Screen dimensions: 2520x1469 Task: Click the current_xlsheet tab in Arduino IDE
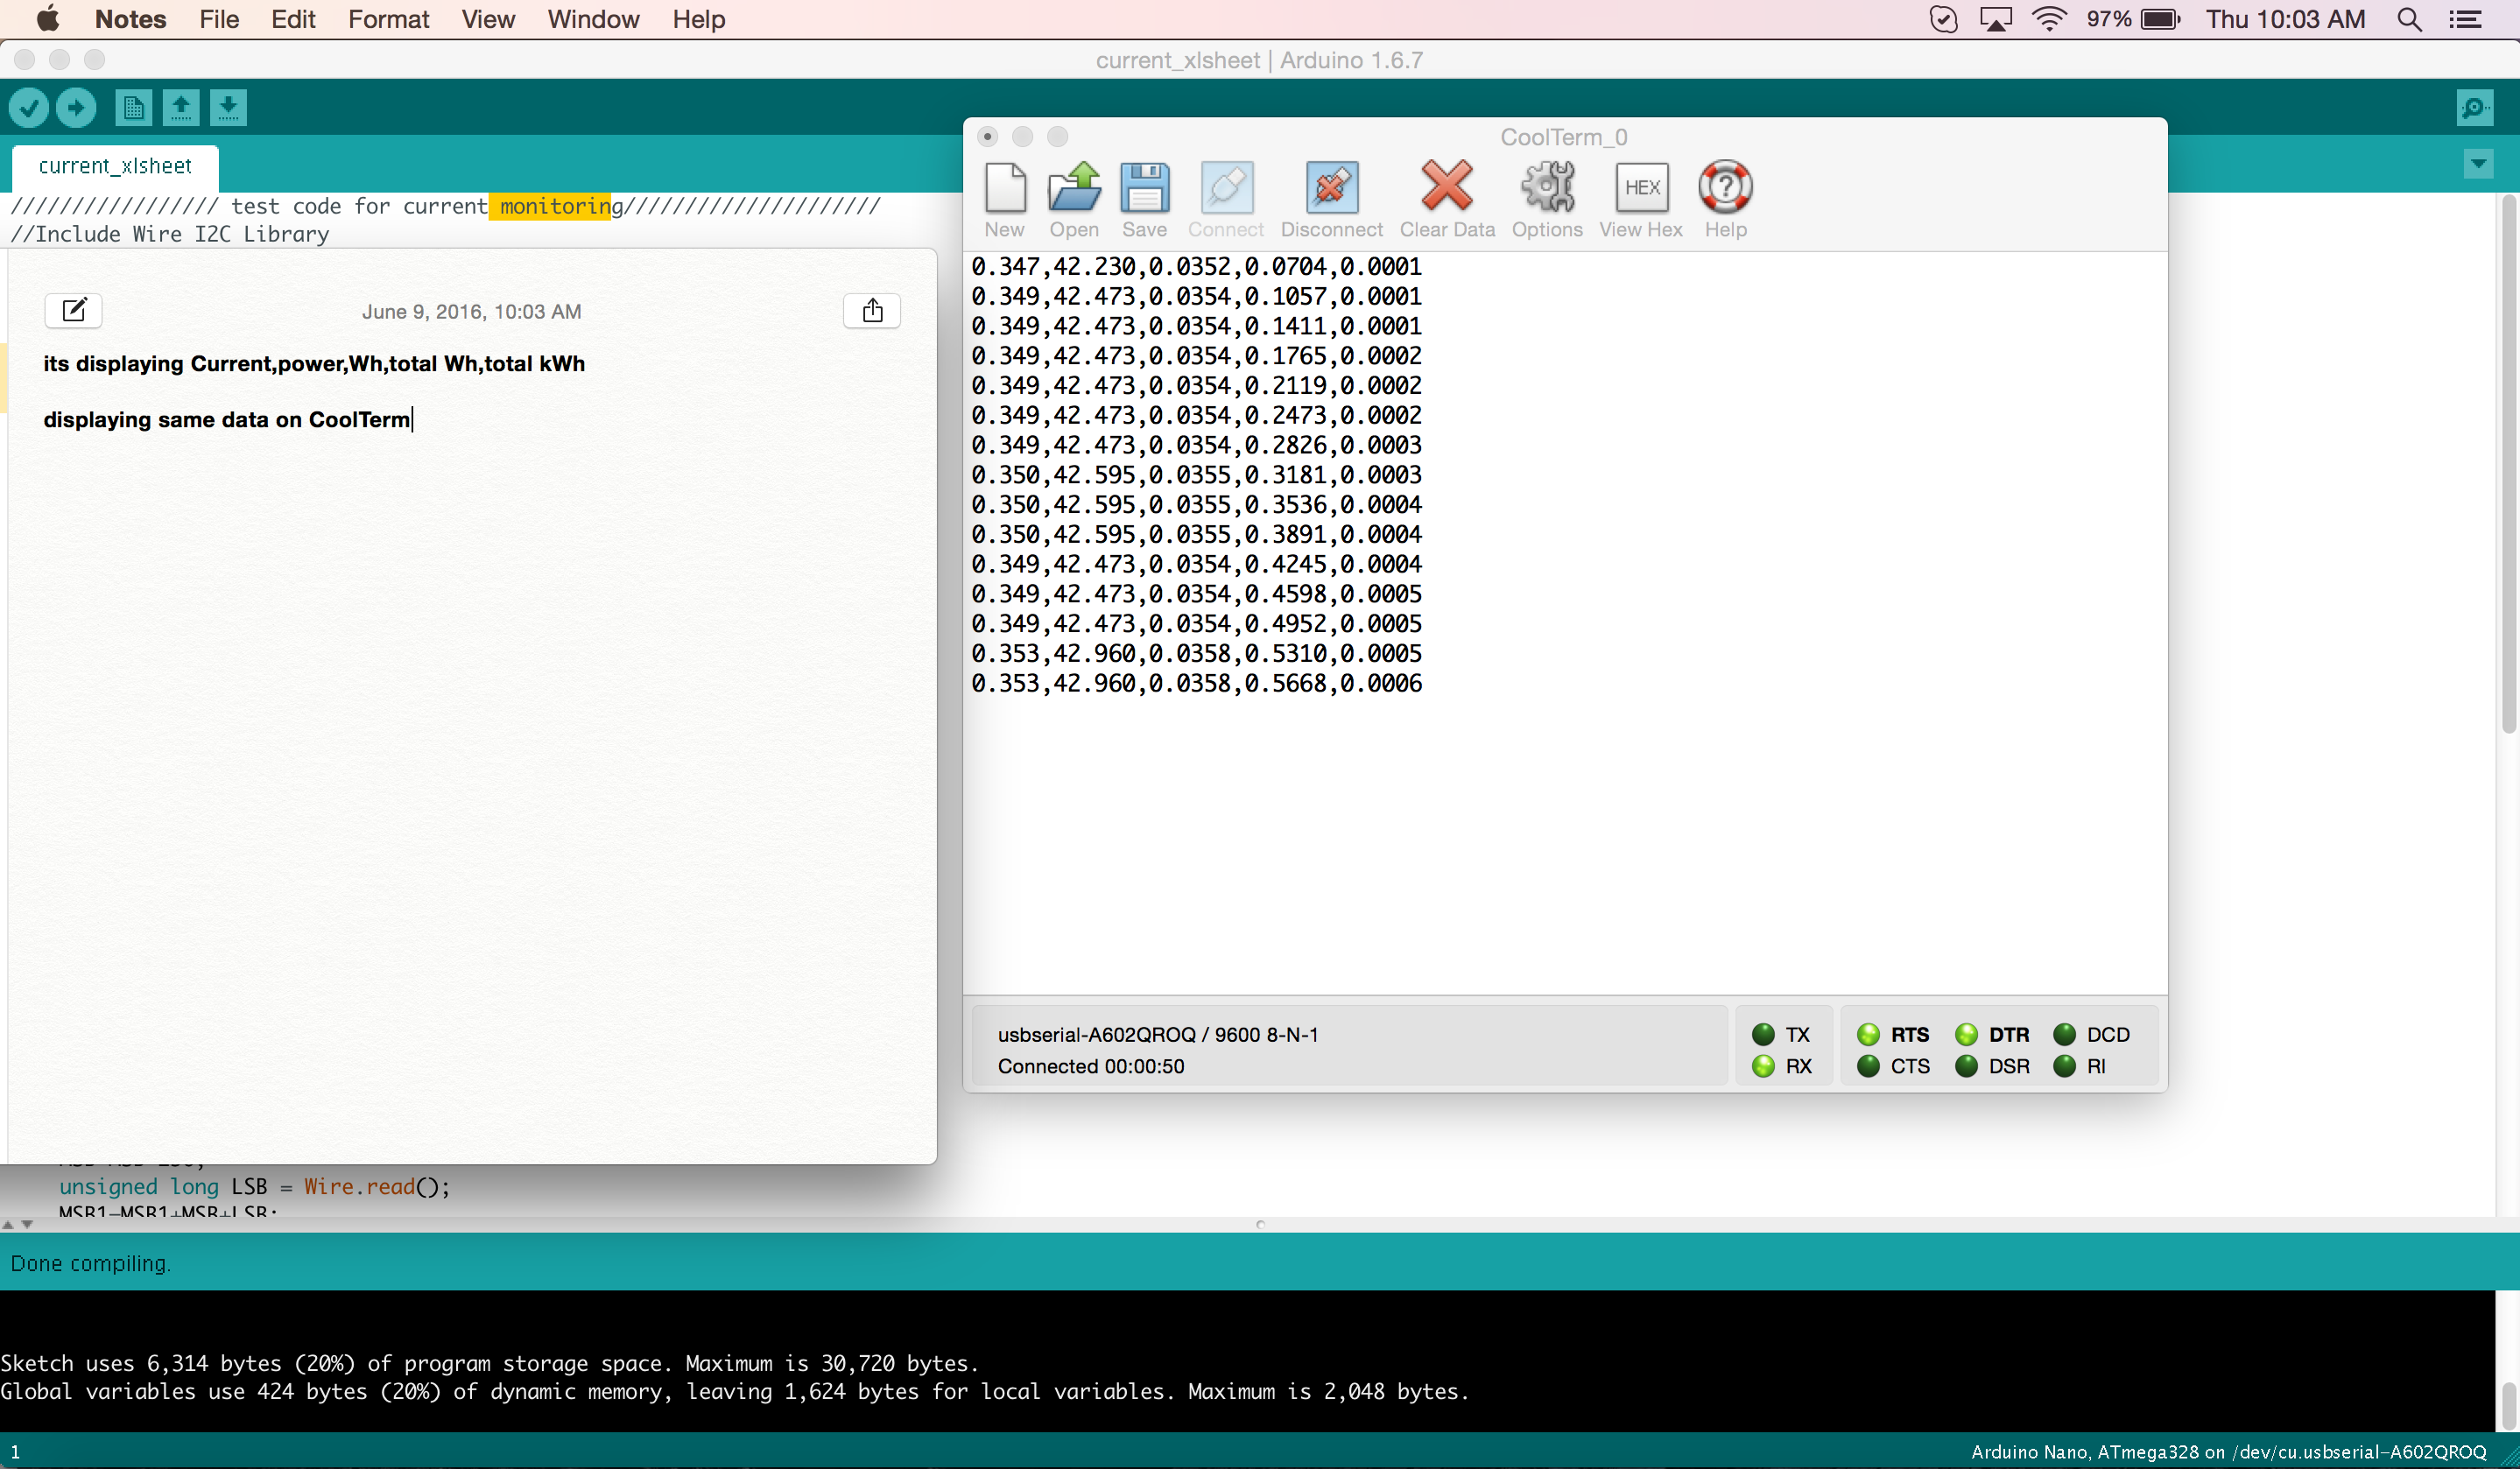pos(114,165)
